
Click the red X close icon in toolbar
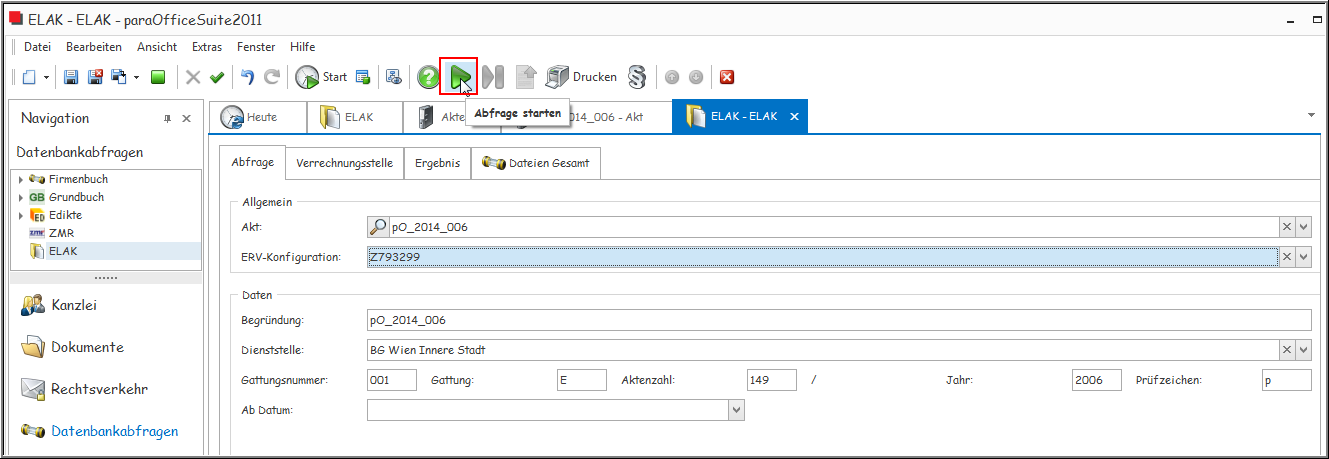coord(727,77)
